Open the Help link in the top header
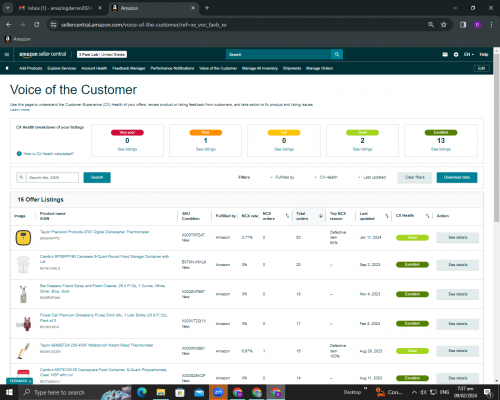Image resolution: width=500 pixels, height=400 pixels. 484,54
